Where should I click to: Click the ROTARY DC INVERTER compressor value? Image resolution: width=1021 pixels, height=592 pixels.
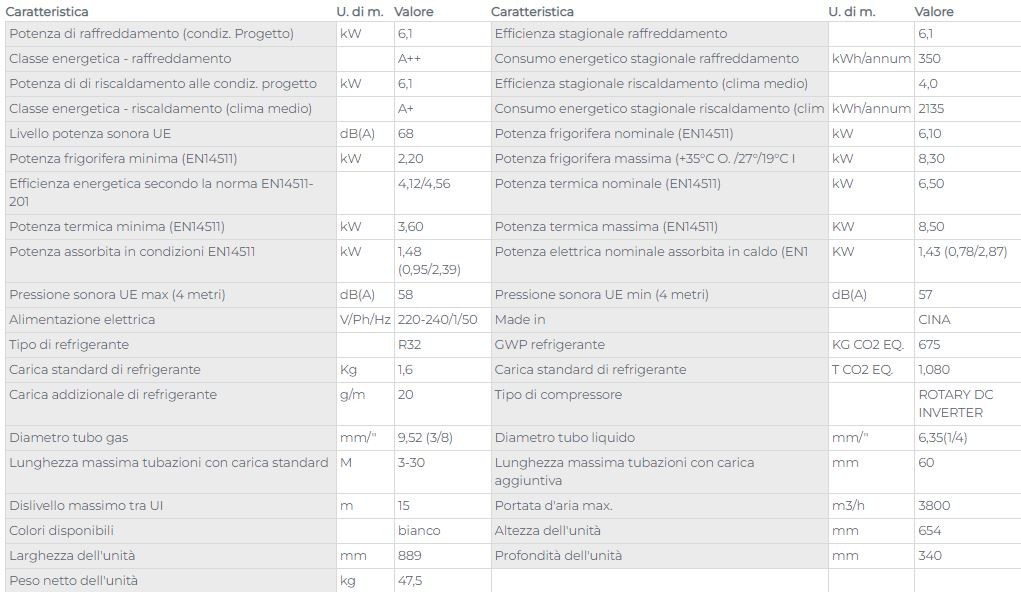[955, 404]
